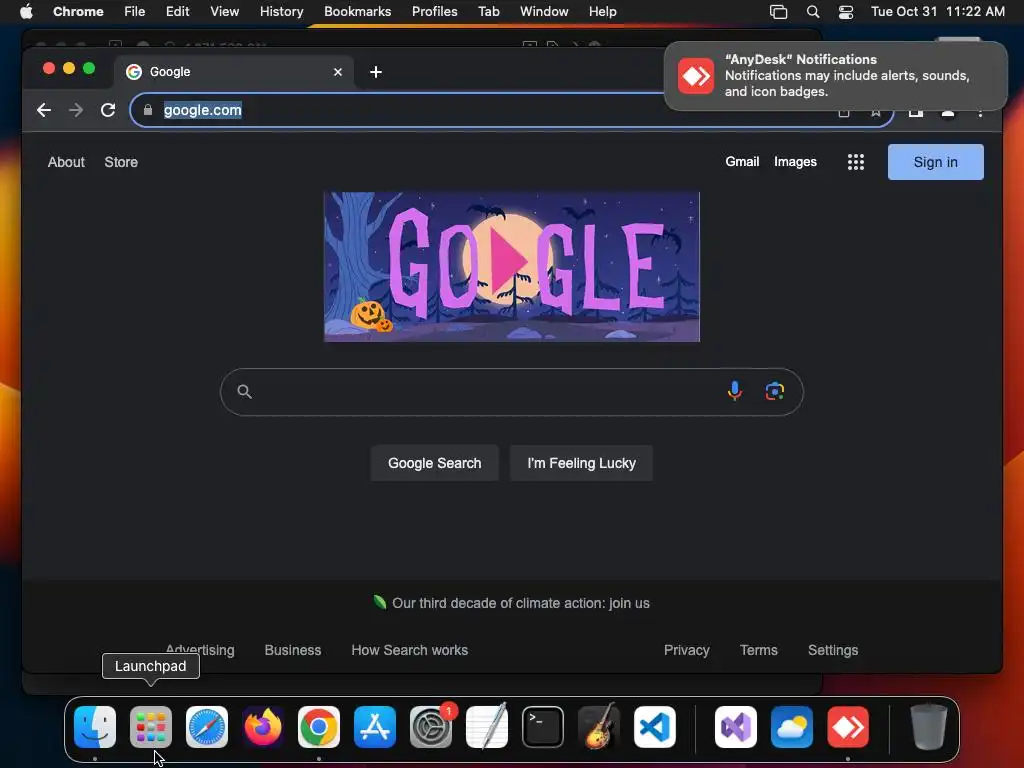This screenshot has height=768, width=1024.
Task: Follow the climate action join us link
Action: coord(520,603)
